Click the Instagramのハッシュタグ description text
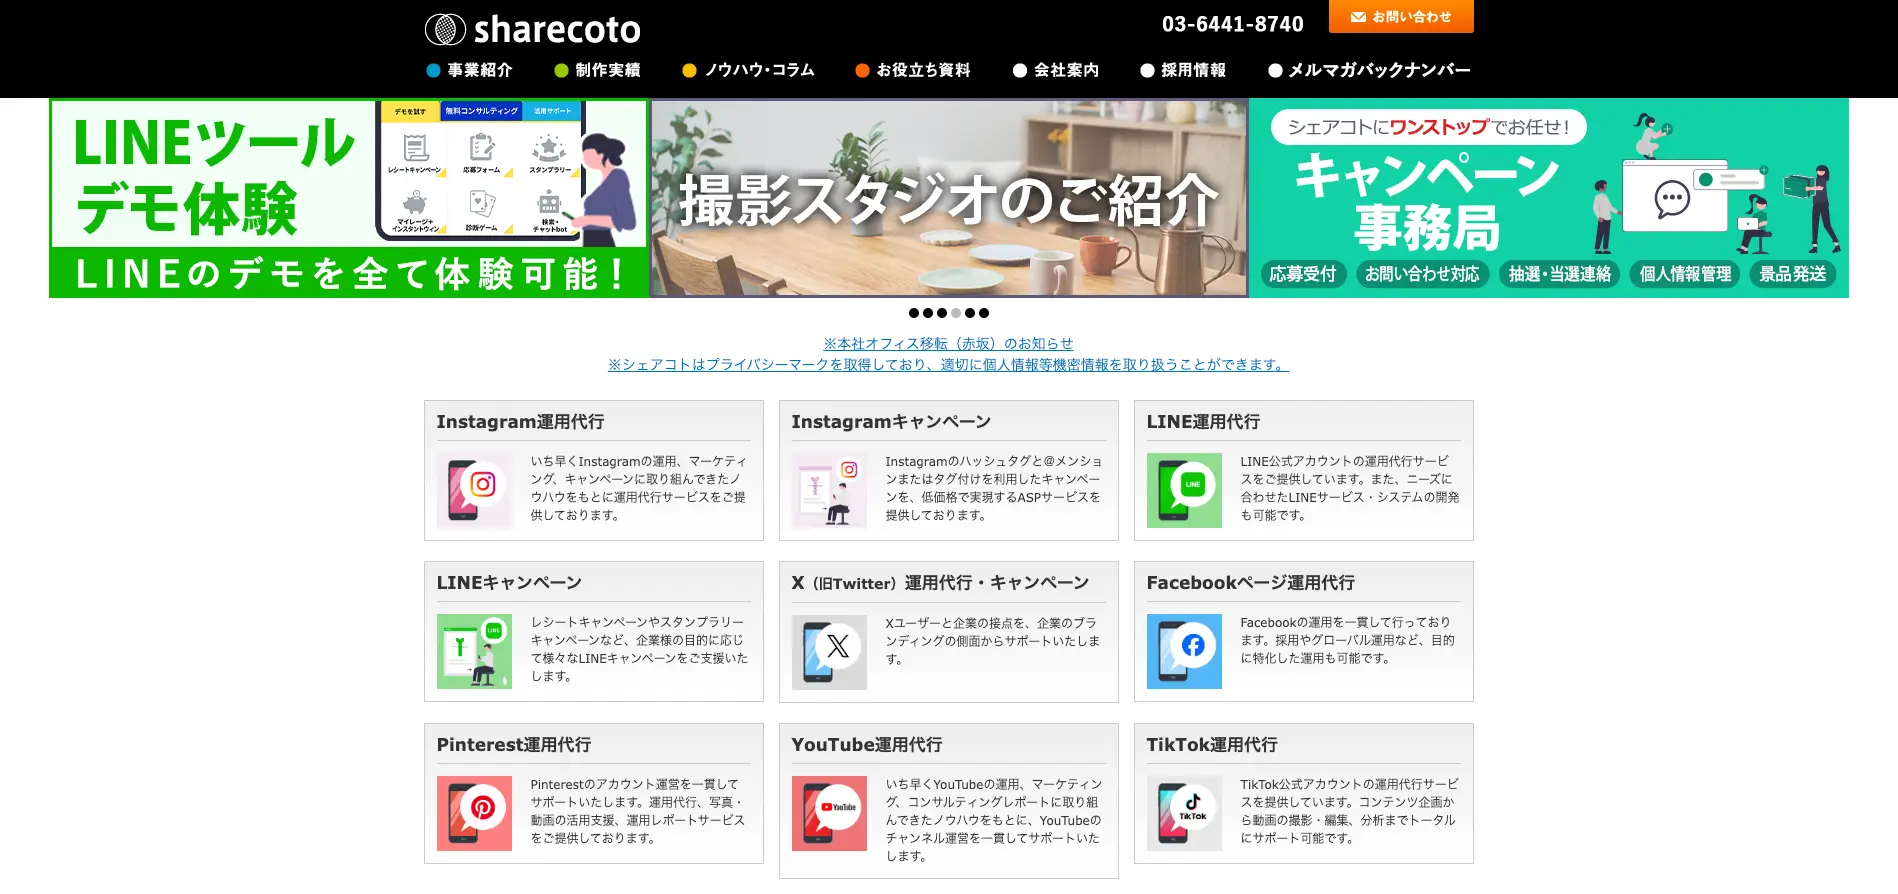 [994, 488]
